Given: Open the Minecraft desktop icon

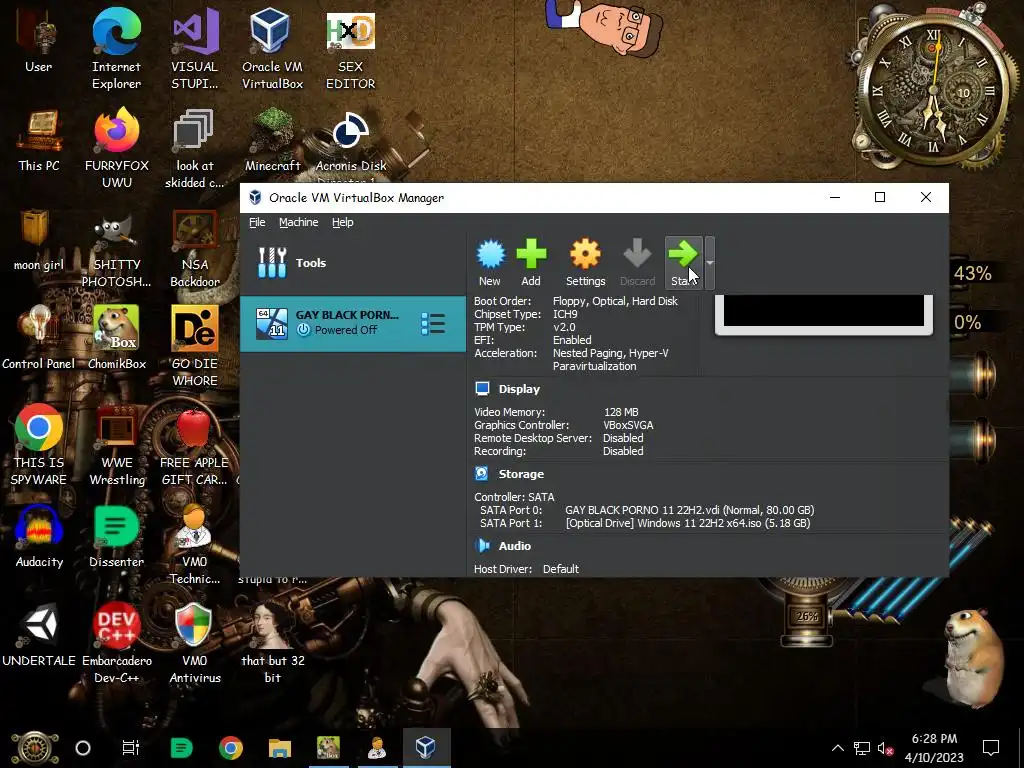Looking at the screenshot, I should [x=272, y=140].
